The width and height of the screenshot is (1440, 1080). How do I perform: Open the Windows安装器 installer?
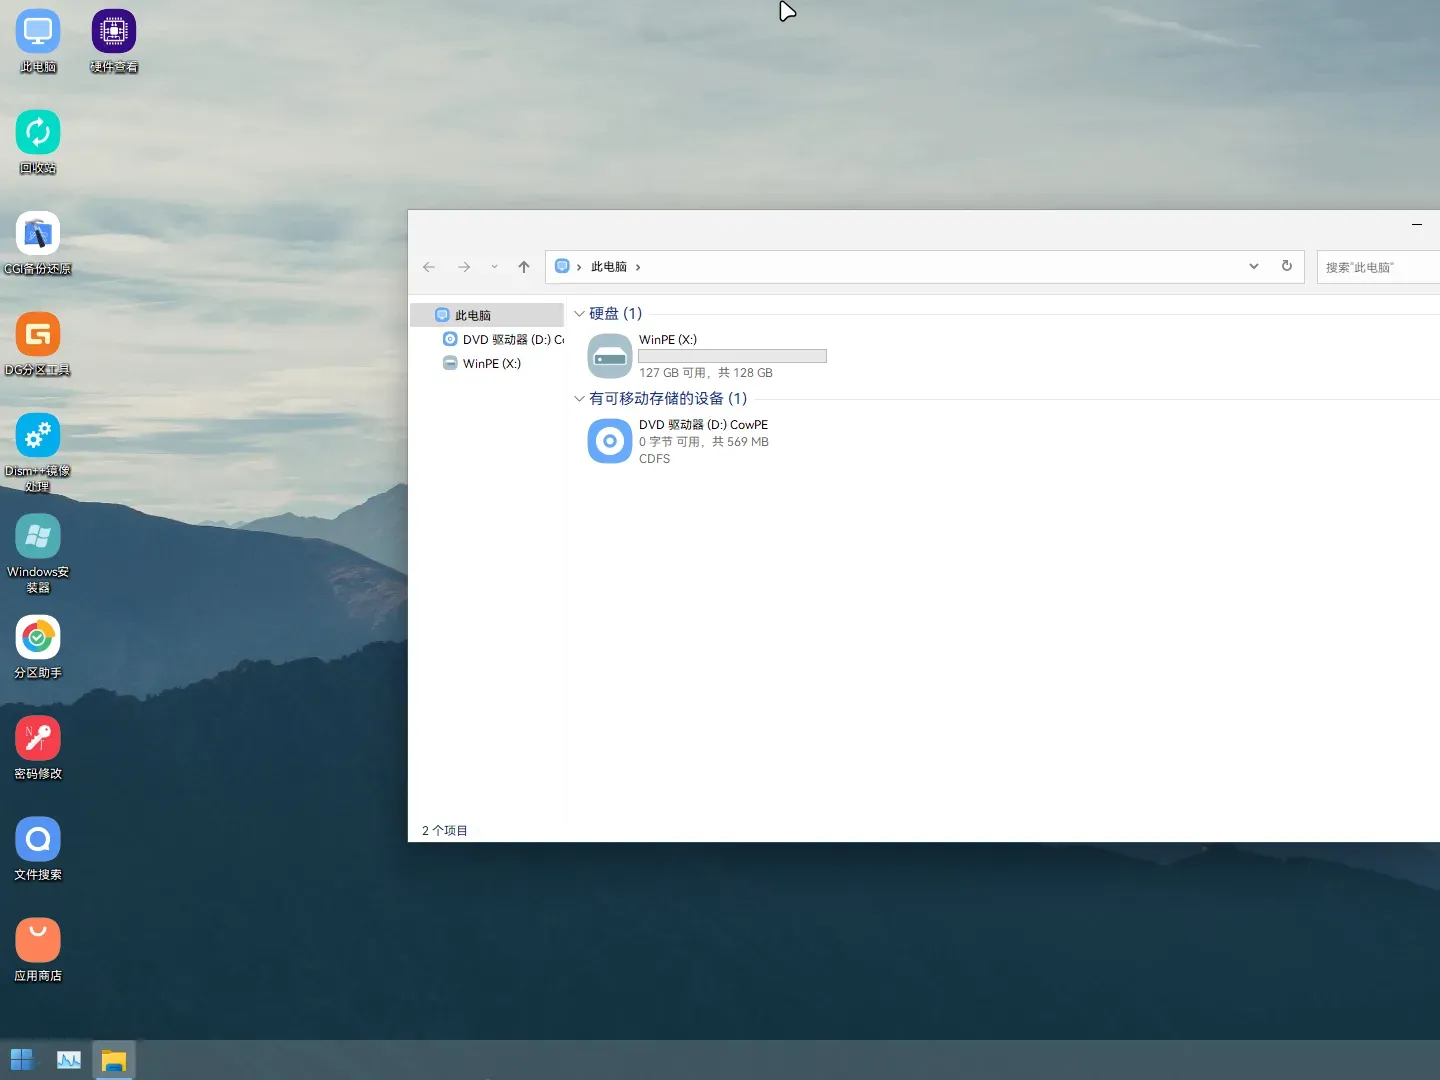pyautogui.click(x=37, y=543)
